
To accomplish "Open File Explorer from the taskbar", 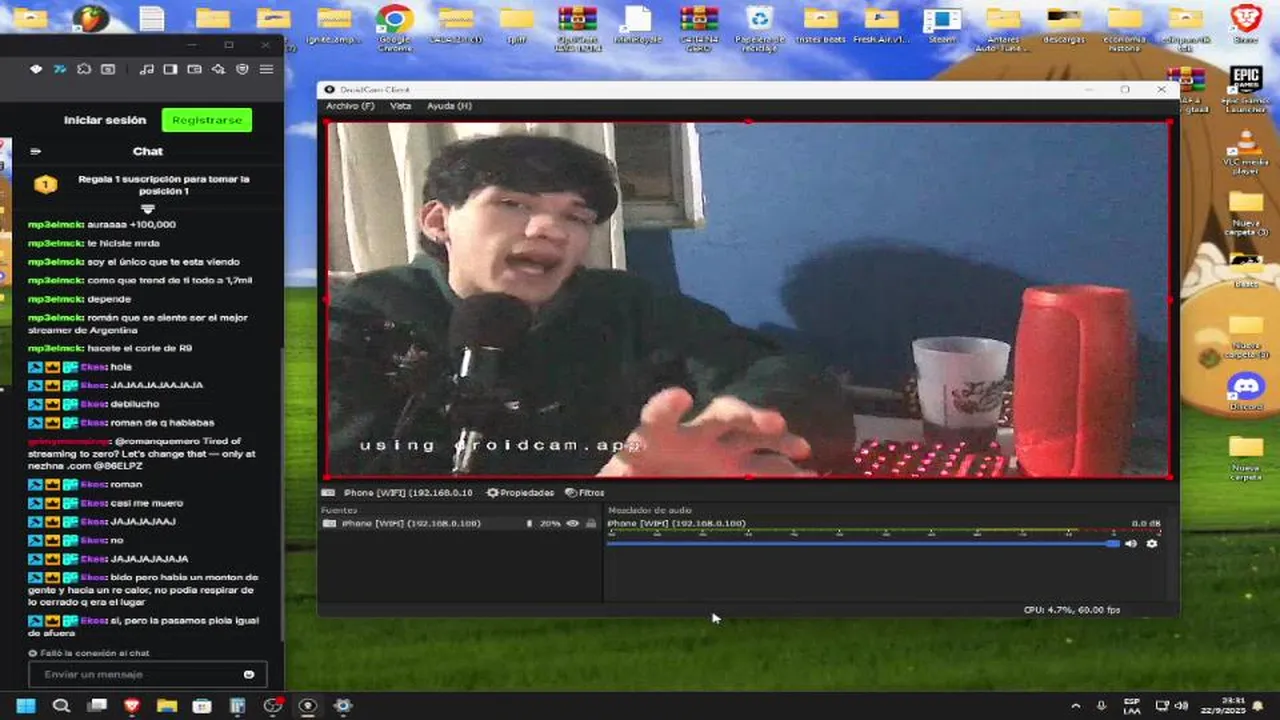I will pos(166,706).
